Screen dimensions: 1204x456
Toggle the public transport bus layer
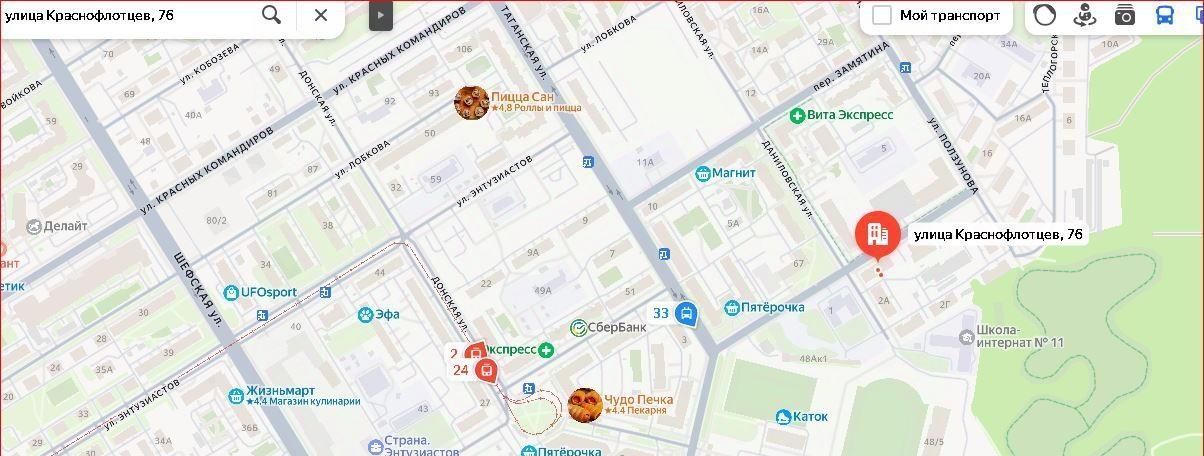click(1165, 15)
